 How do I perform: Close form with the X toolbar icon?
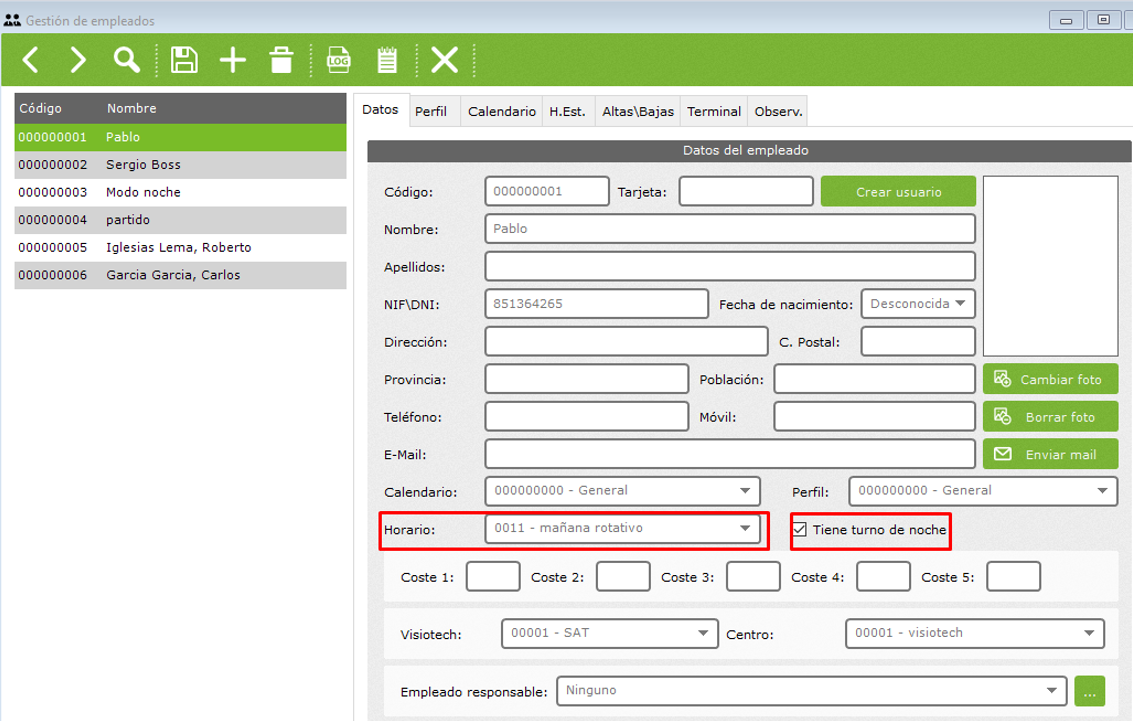pos(444,61)
